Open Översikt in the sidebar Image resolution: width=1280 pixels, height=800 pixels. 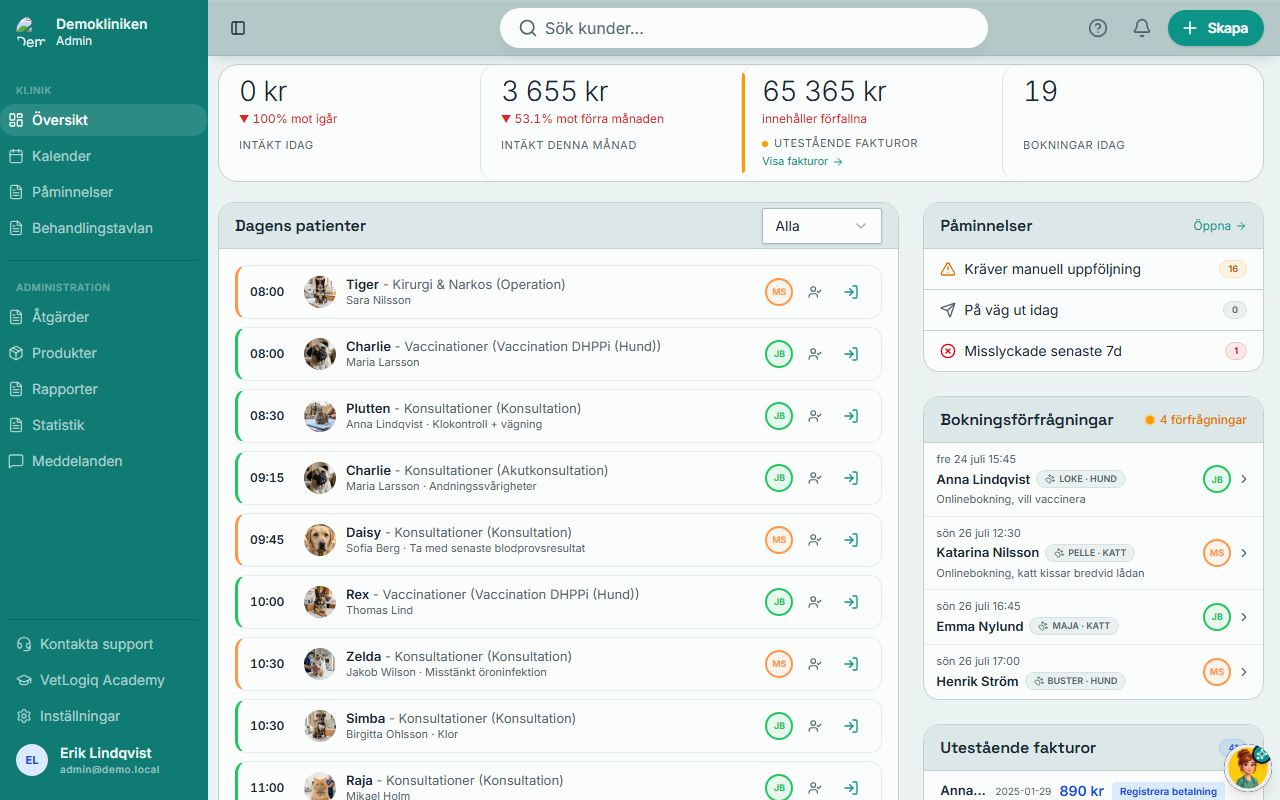[x=104, y=120]
